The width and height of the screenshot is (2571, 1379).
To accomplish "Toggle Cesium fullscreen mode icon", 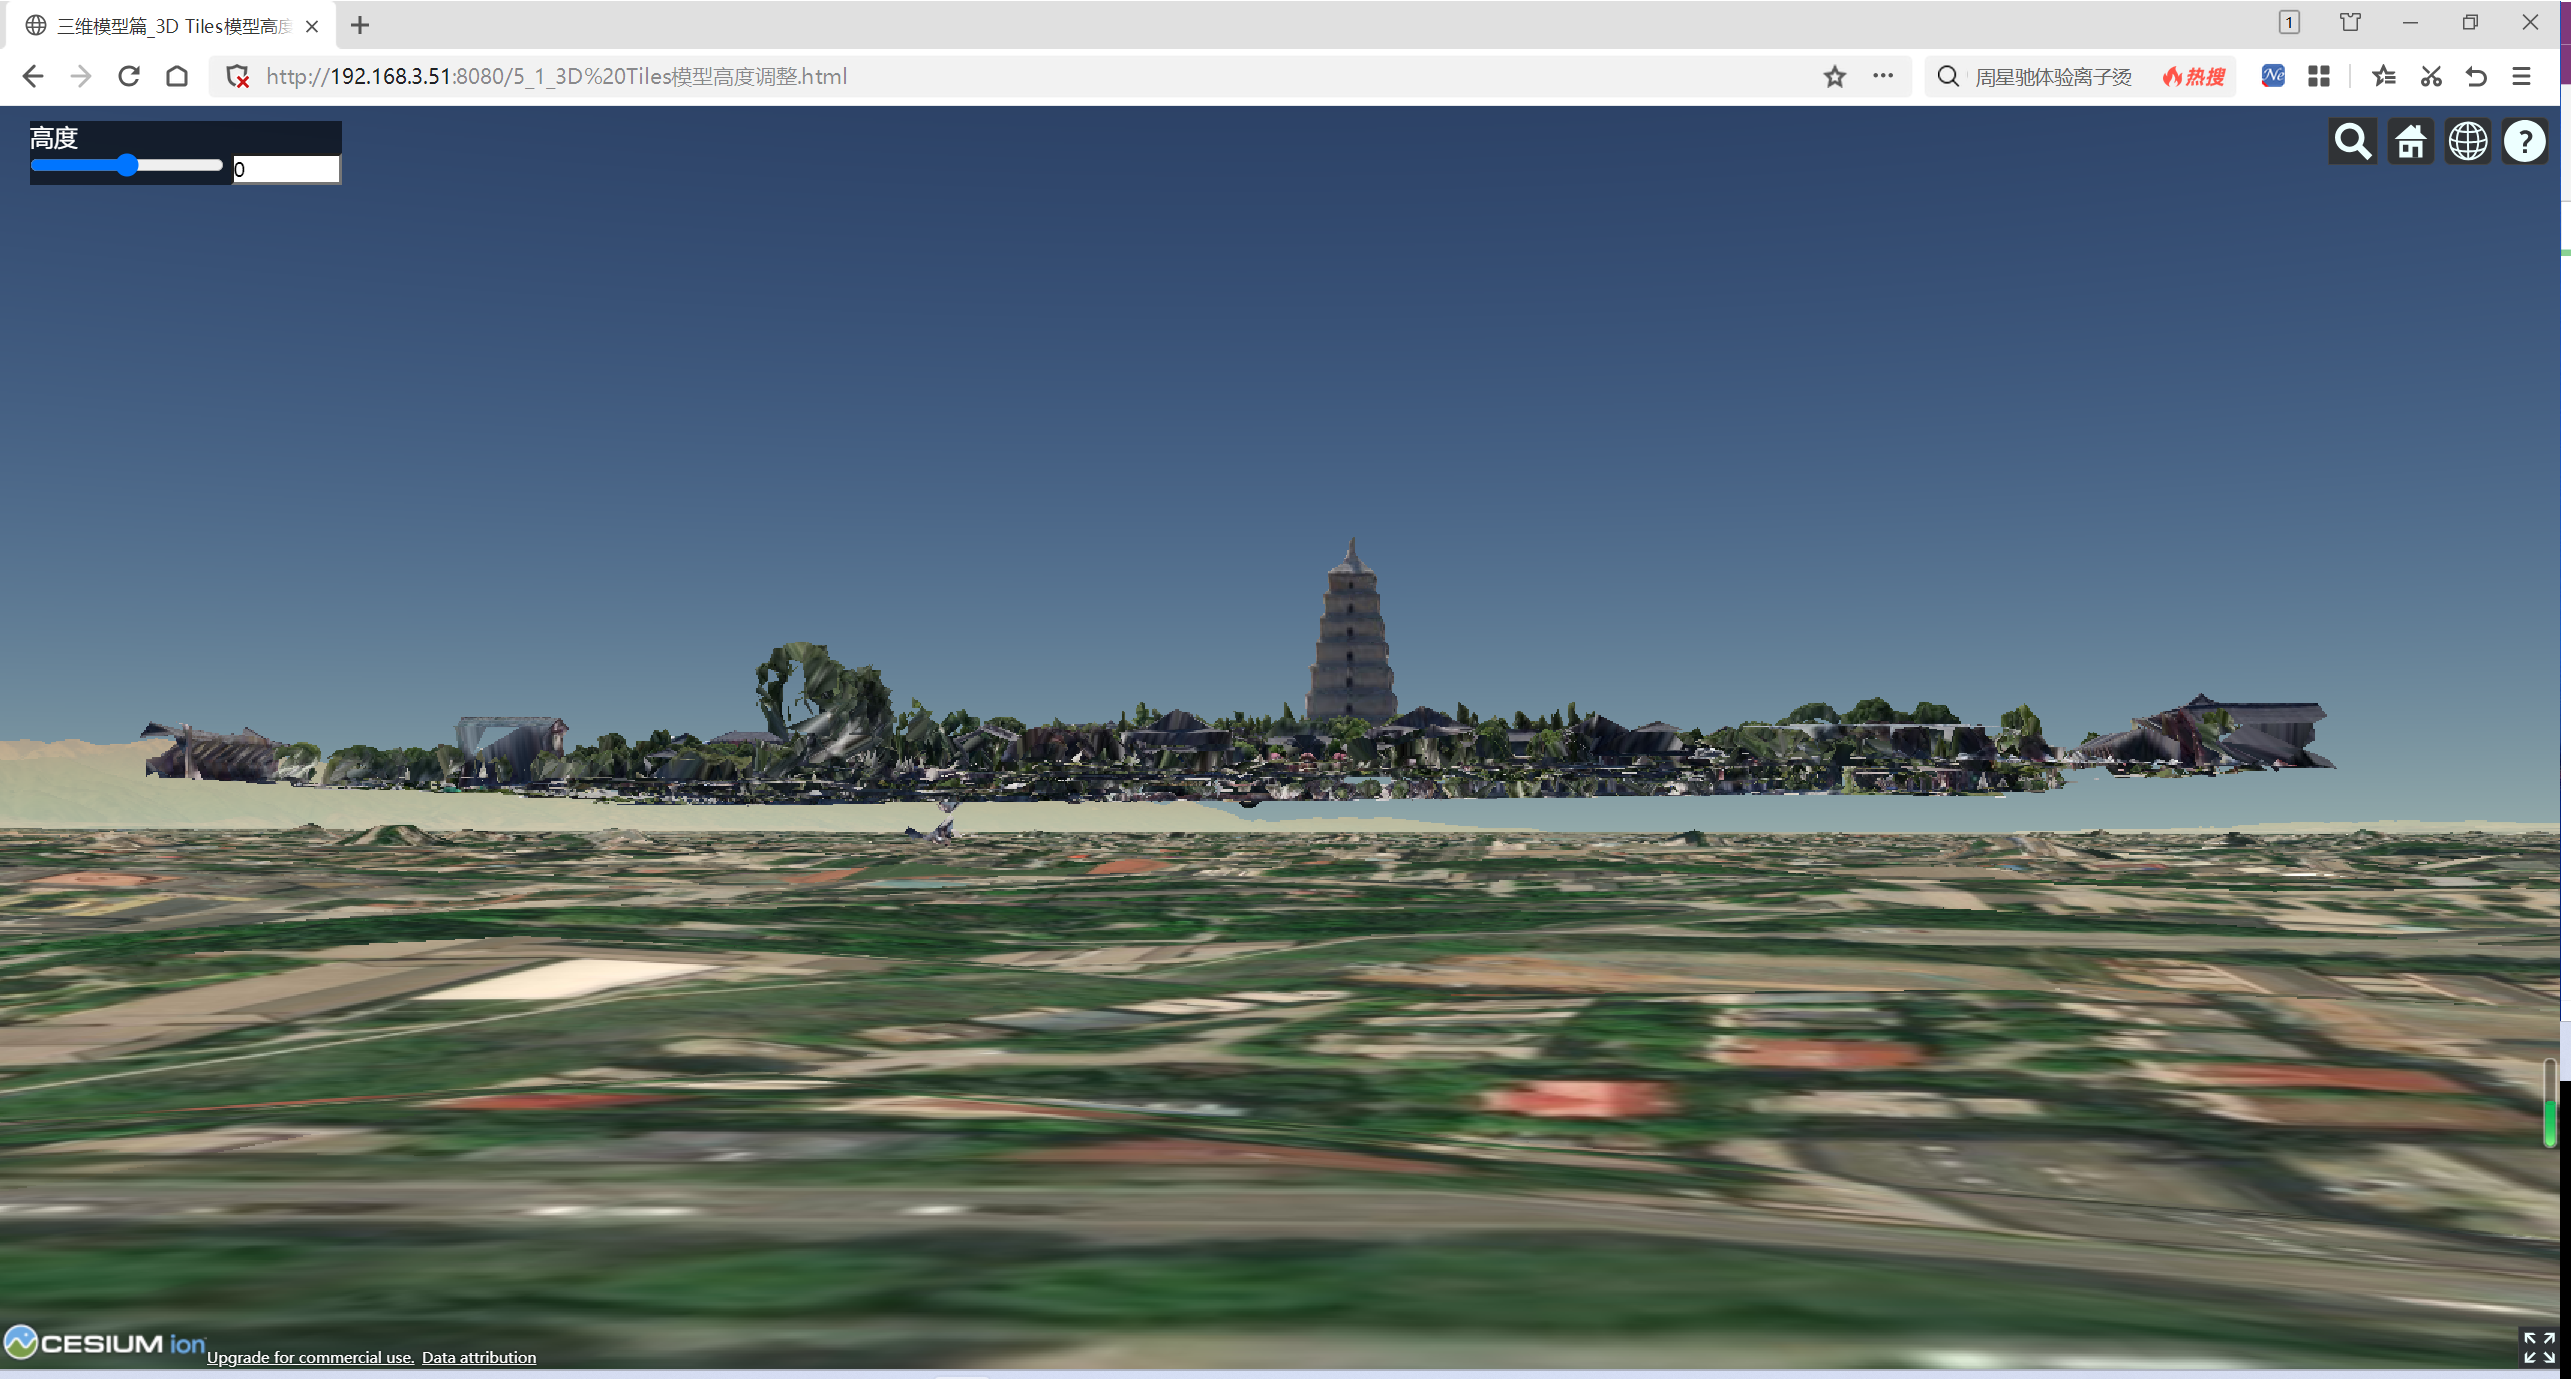I will pyautogui.click(x=2538, y=1347).
